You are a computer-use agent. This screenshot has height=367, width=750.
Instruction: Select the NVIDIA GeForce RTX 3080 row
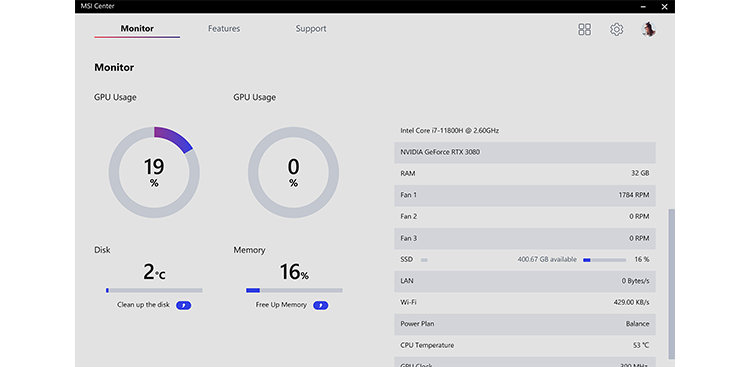(525, 152)
